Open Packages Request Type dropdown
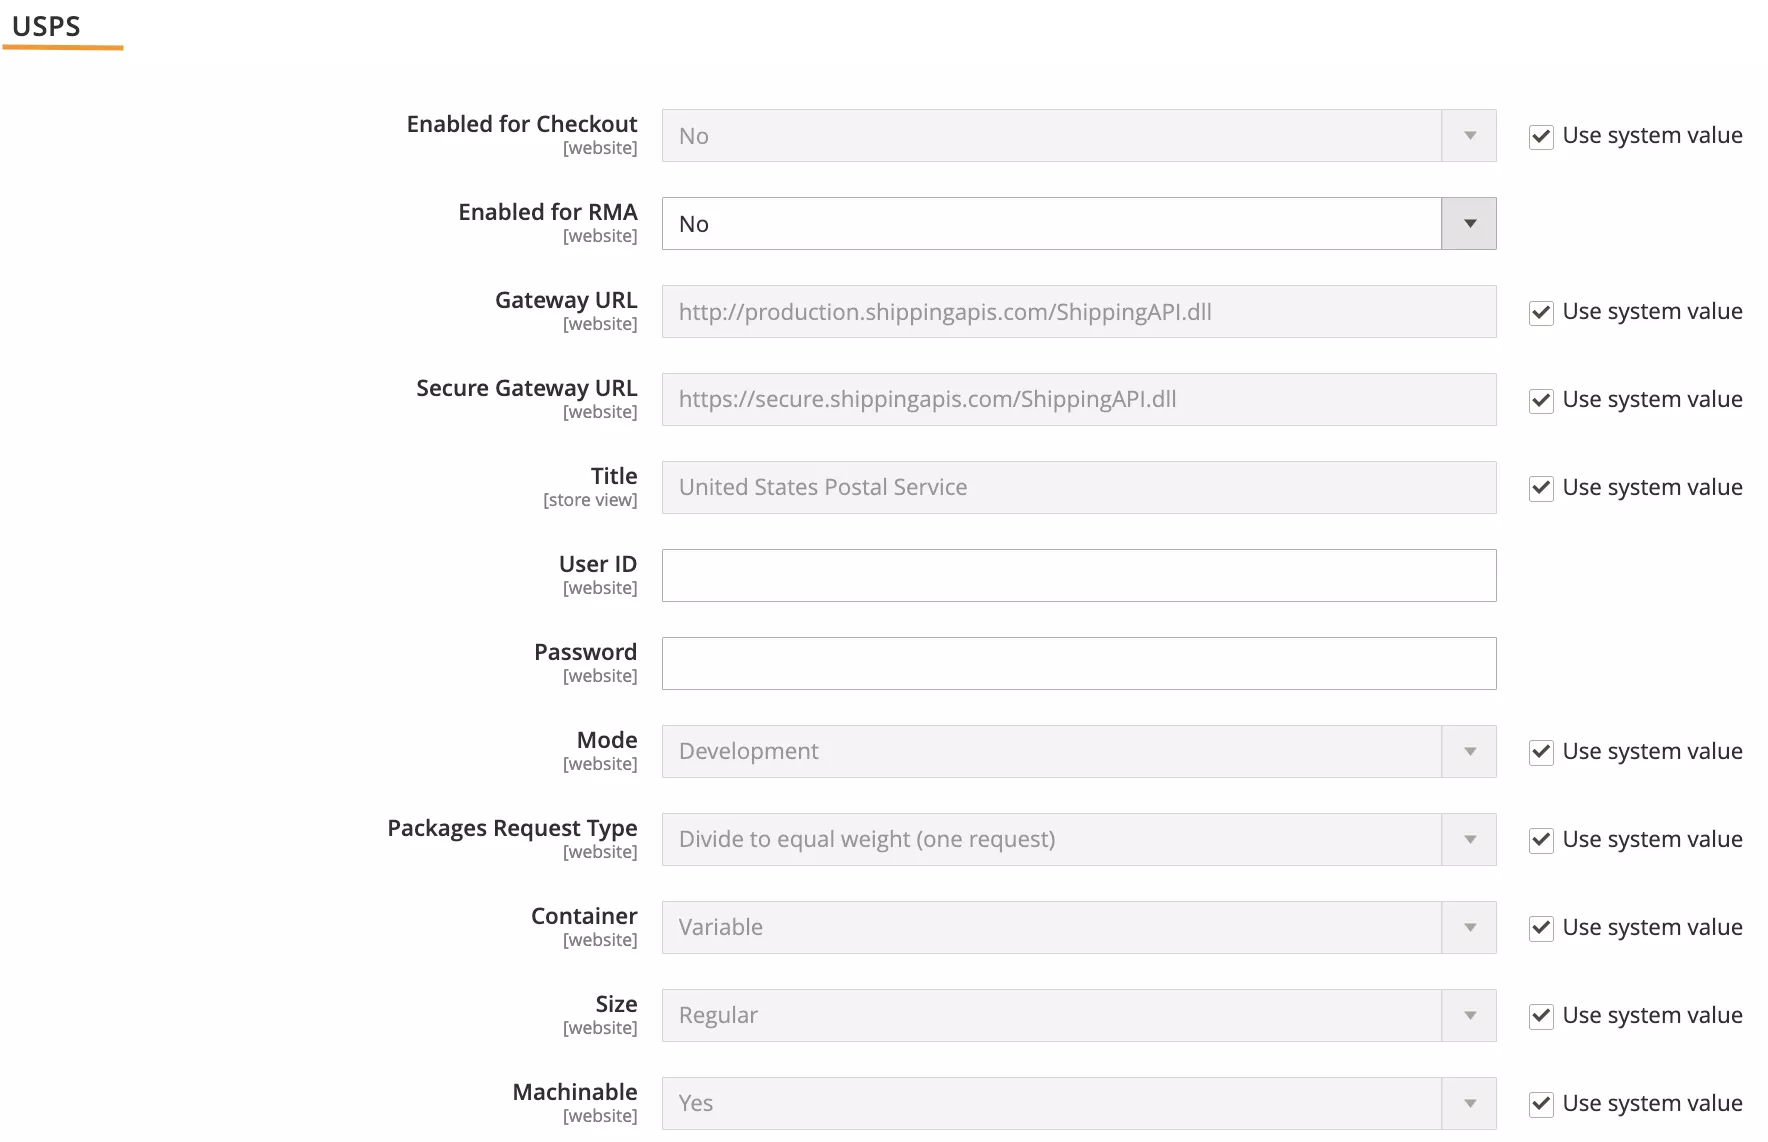 [1078, 840]
